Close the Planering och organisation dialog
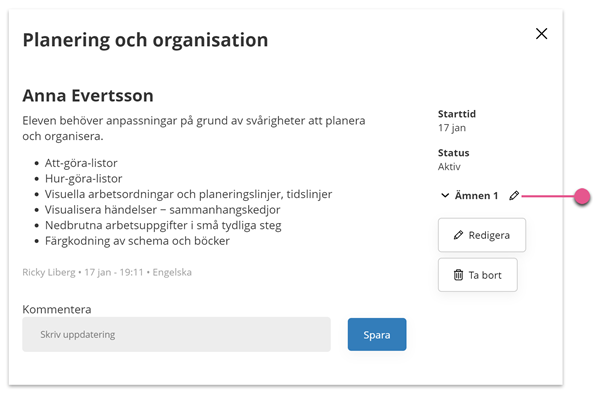 (541, 34)
